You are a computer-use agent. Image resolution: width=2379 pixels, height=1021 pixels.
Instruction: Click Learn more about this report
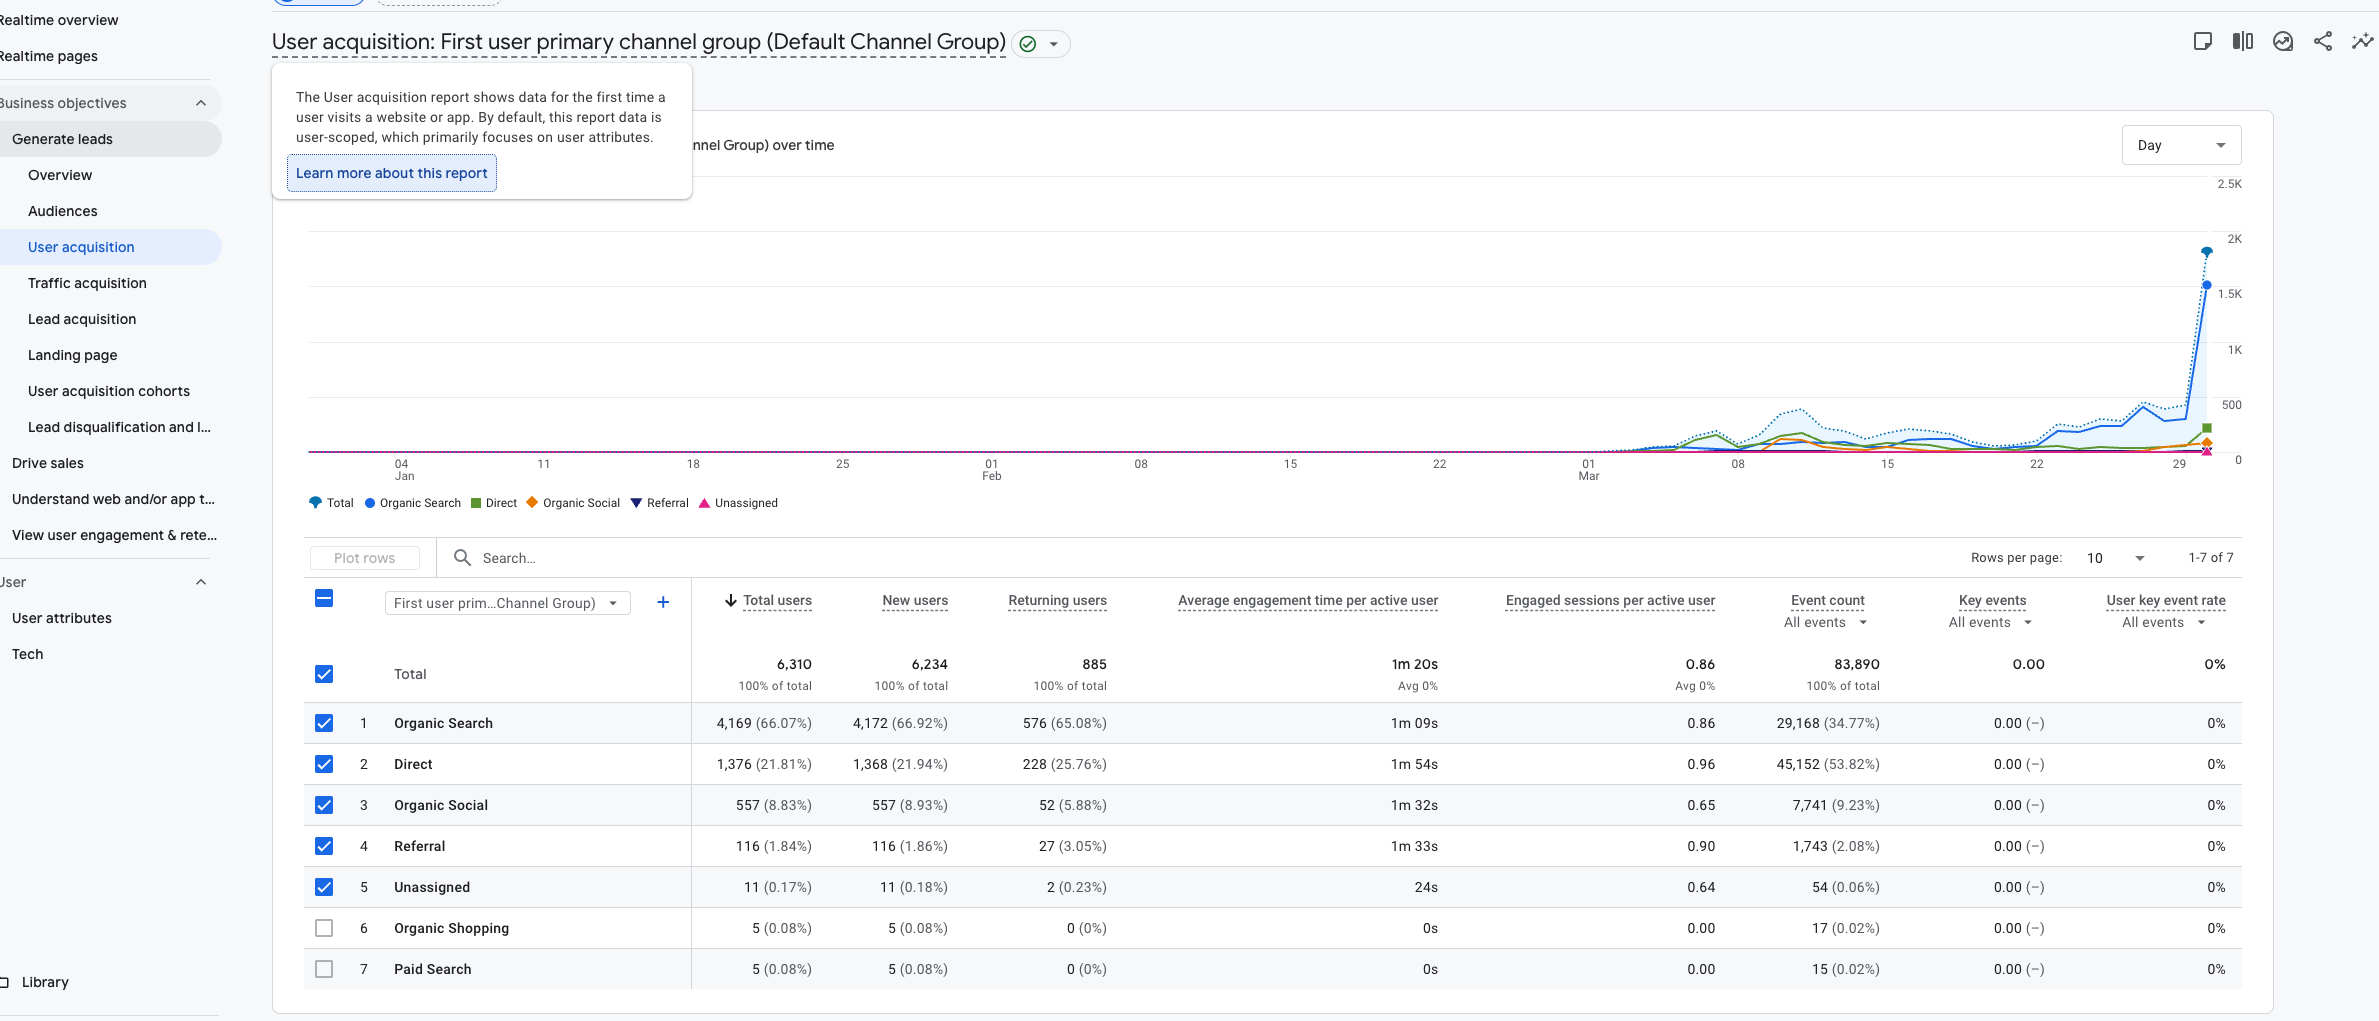click(392, 173)
